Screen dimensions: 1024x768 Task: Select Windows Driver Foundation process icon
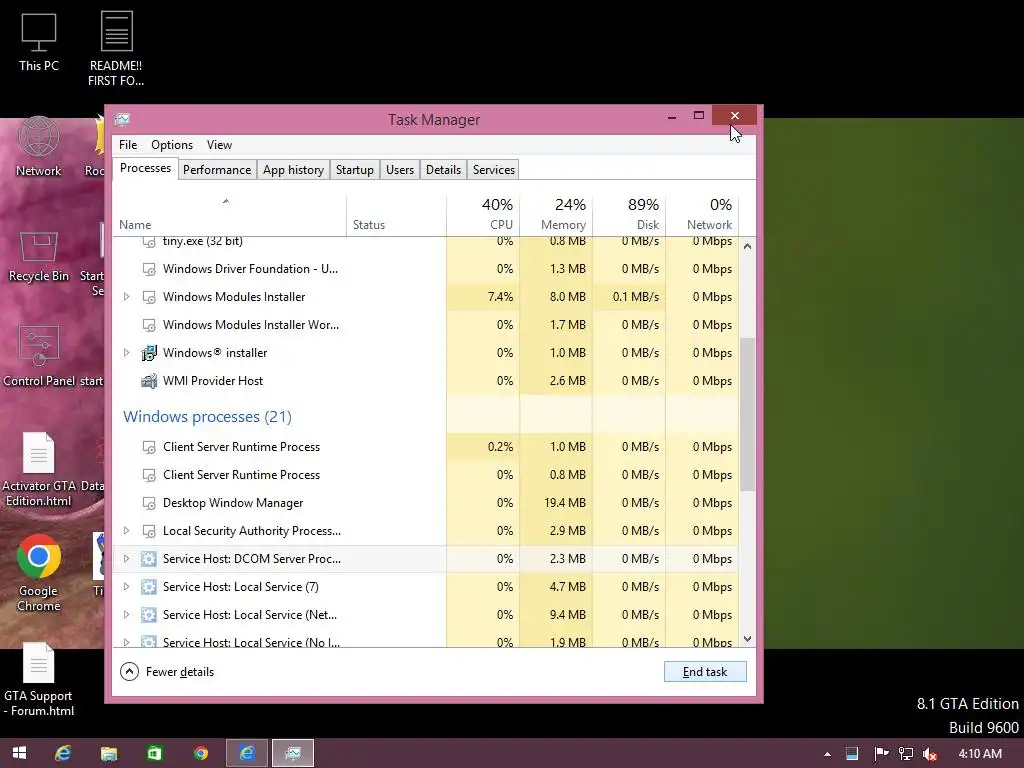pyautogui.click(x=149, y=269)
